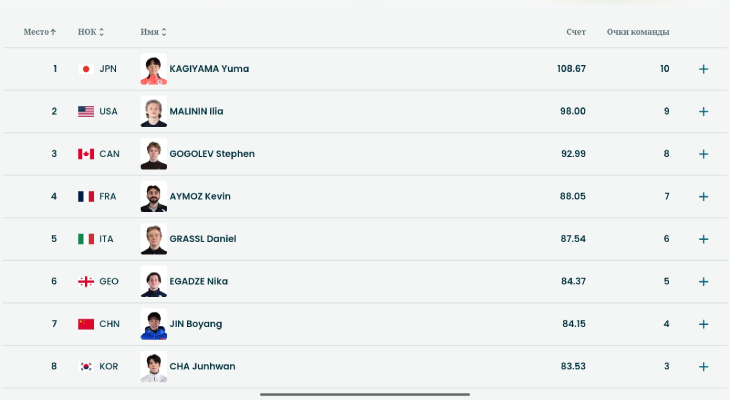This screenshot has height=400, width=730.
Task: Sort table by Имя column
Action: tap(154, 32)
